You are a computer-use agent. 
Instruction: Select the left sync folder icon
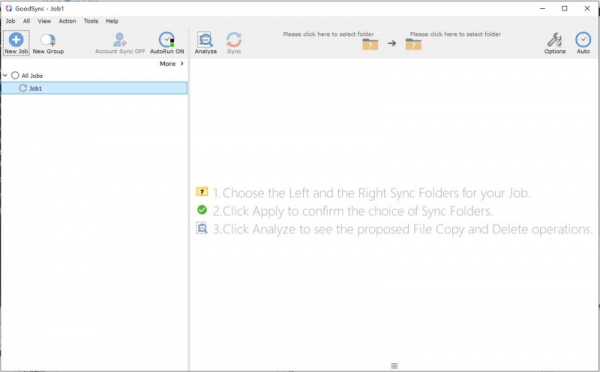[x=370, y=44]
